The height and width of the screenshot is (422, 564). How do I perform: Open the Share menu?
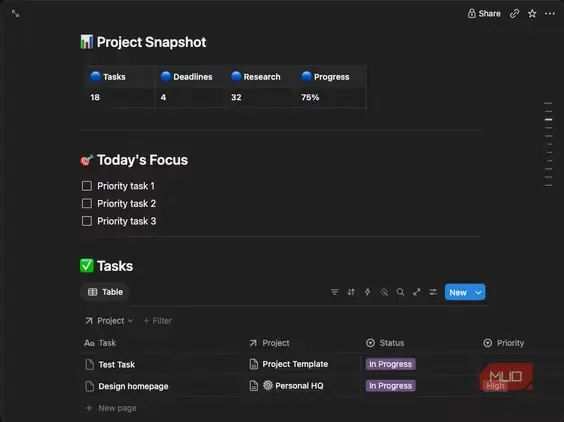coord(484,14)
